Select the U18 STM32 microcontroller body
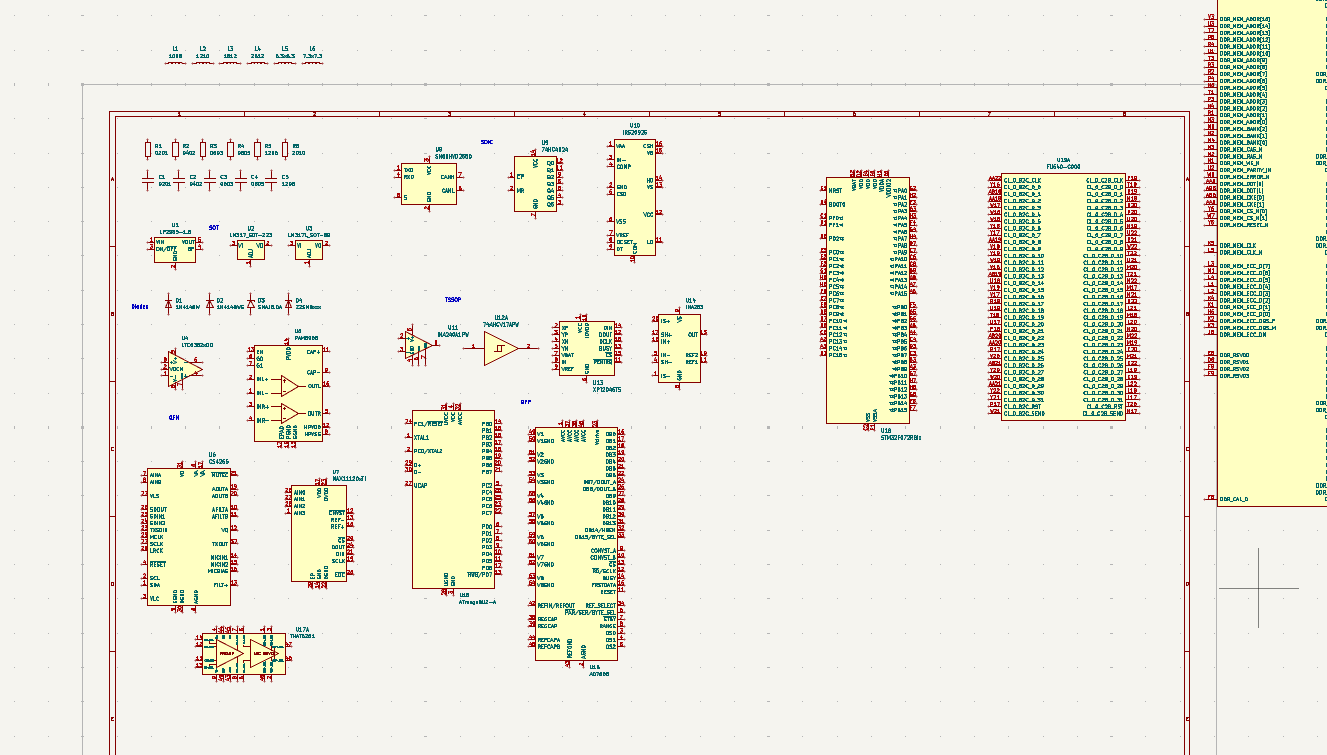 867,301
